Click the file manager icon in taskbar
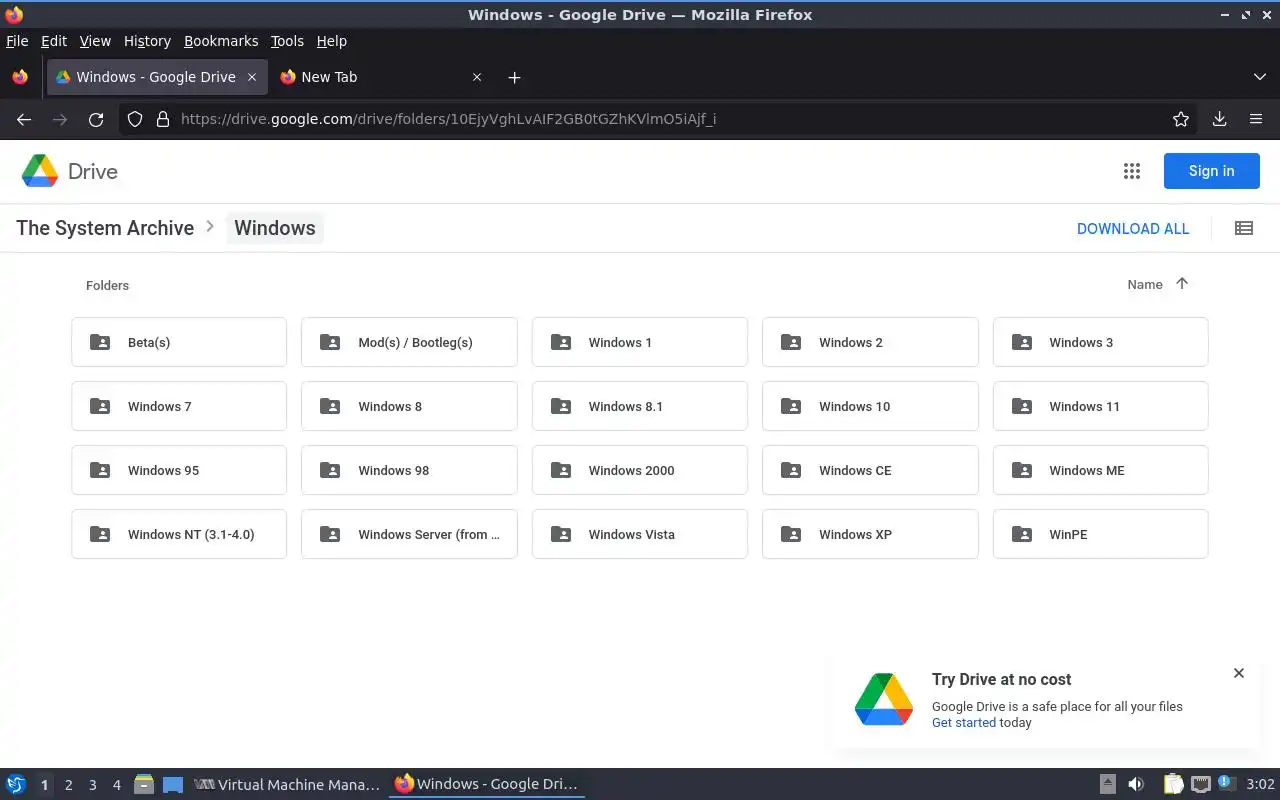The image size is (1280, 800). [x=144, y=785]
